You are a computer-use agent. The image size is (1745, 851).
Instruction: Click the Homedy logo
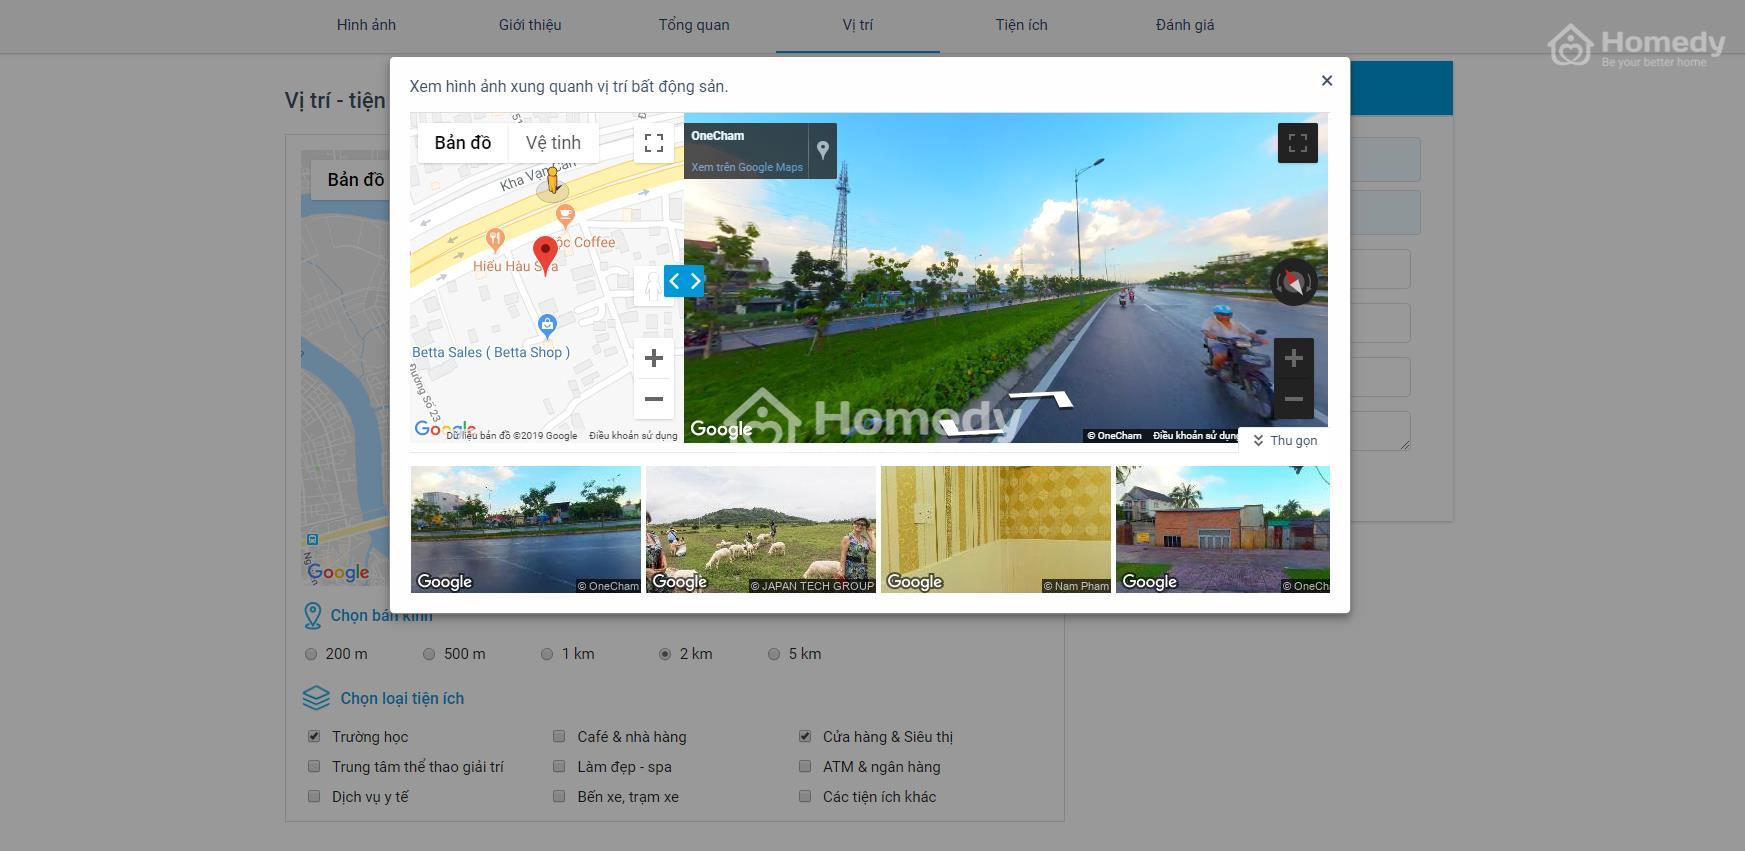click(x=1636, y=45)
